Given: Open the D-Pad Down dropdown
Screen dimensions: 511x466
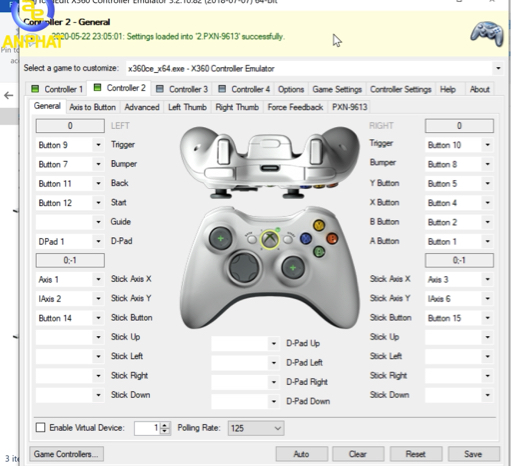Looking at the screenshot, I should pos(274,401).
